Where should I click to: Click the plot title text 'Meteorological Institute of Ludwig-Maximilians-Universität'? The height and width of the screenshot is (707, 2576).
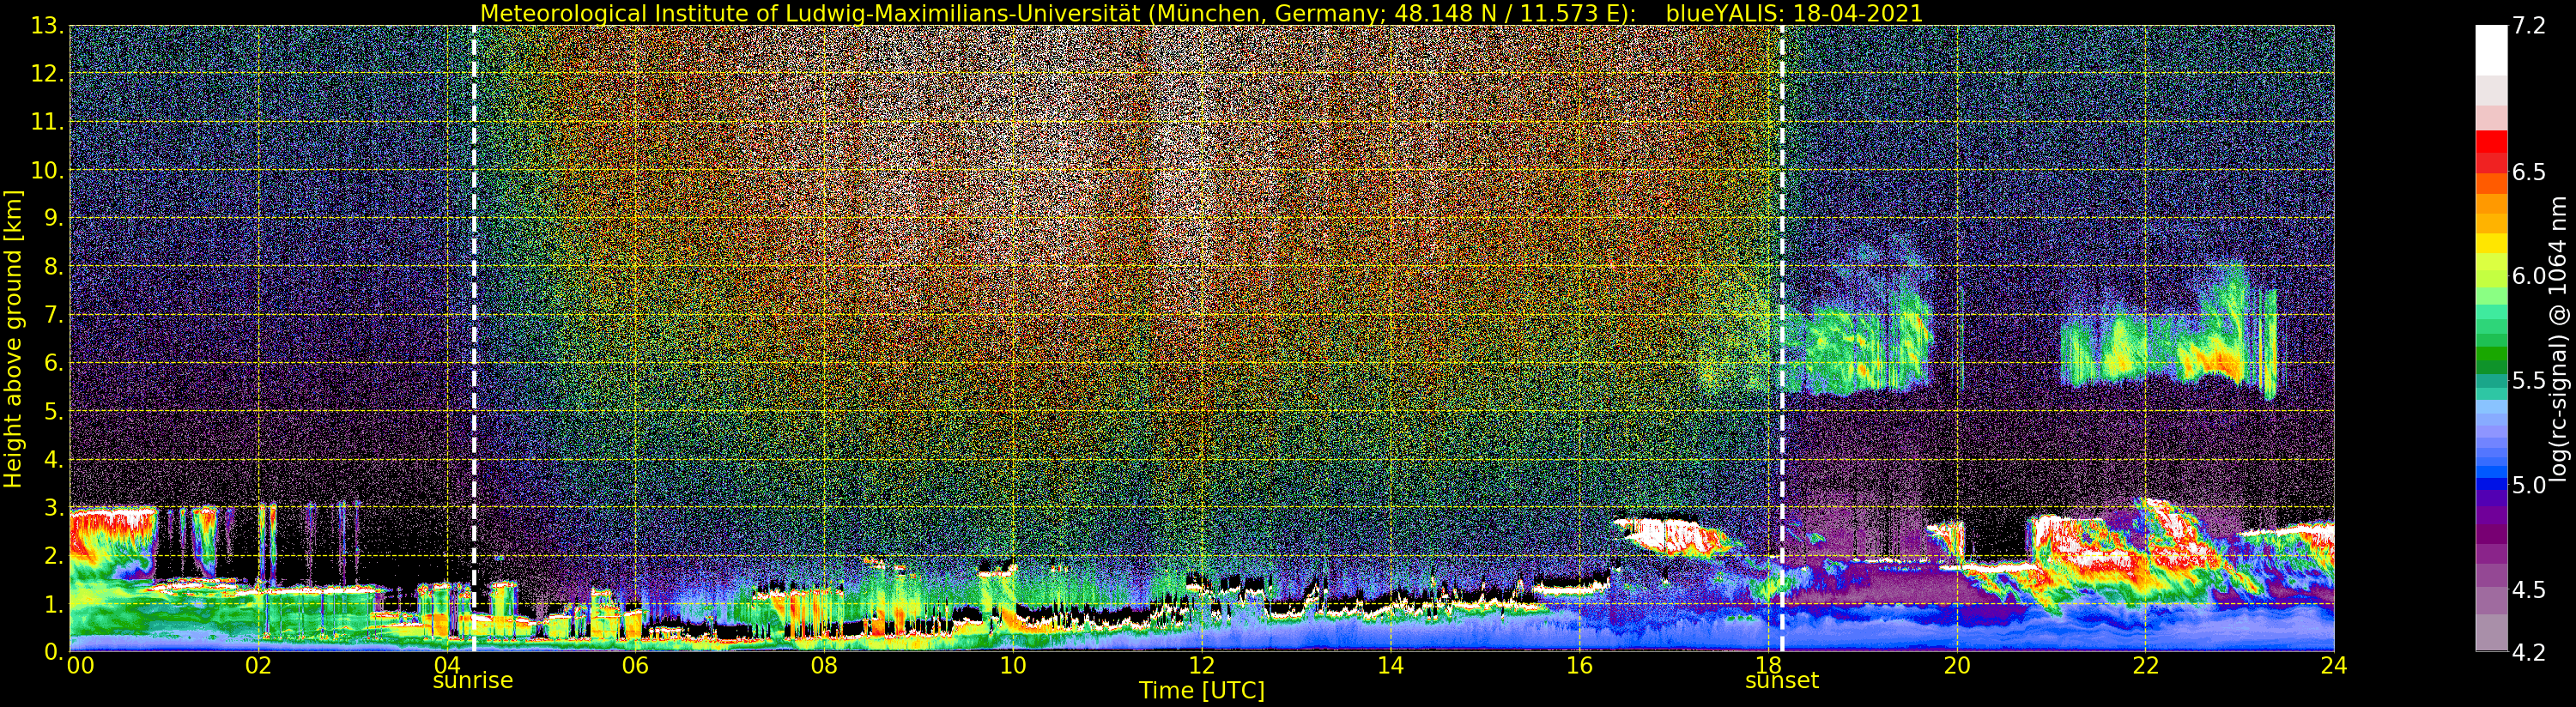[811, 13]
